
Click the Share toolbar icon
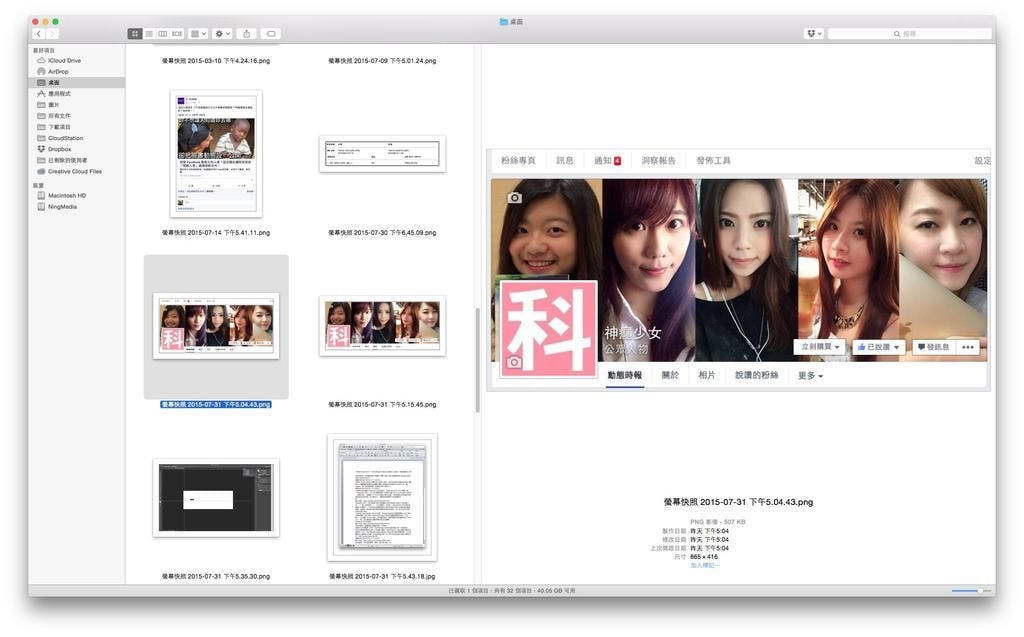point(246,33)
